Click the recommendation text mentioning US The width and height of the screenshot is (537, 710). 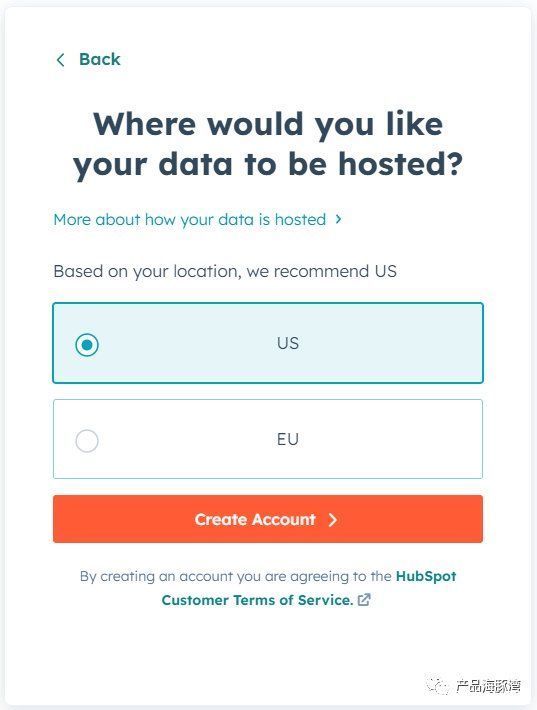point(225,271)
